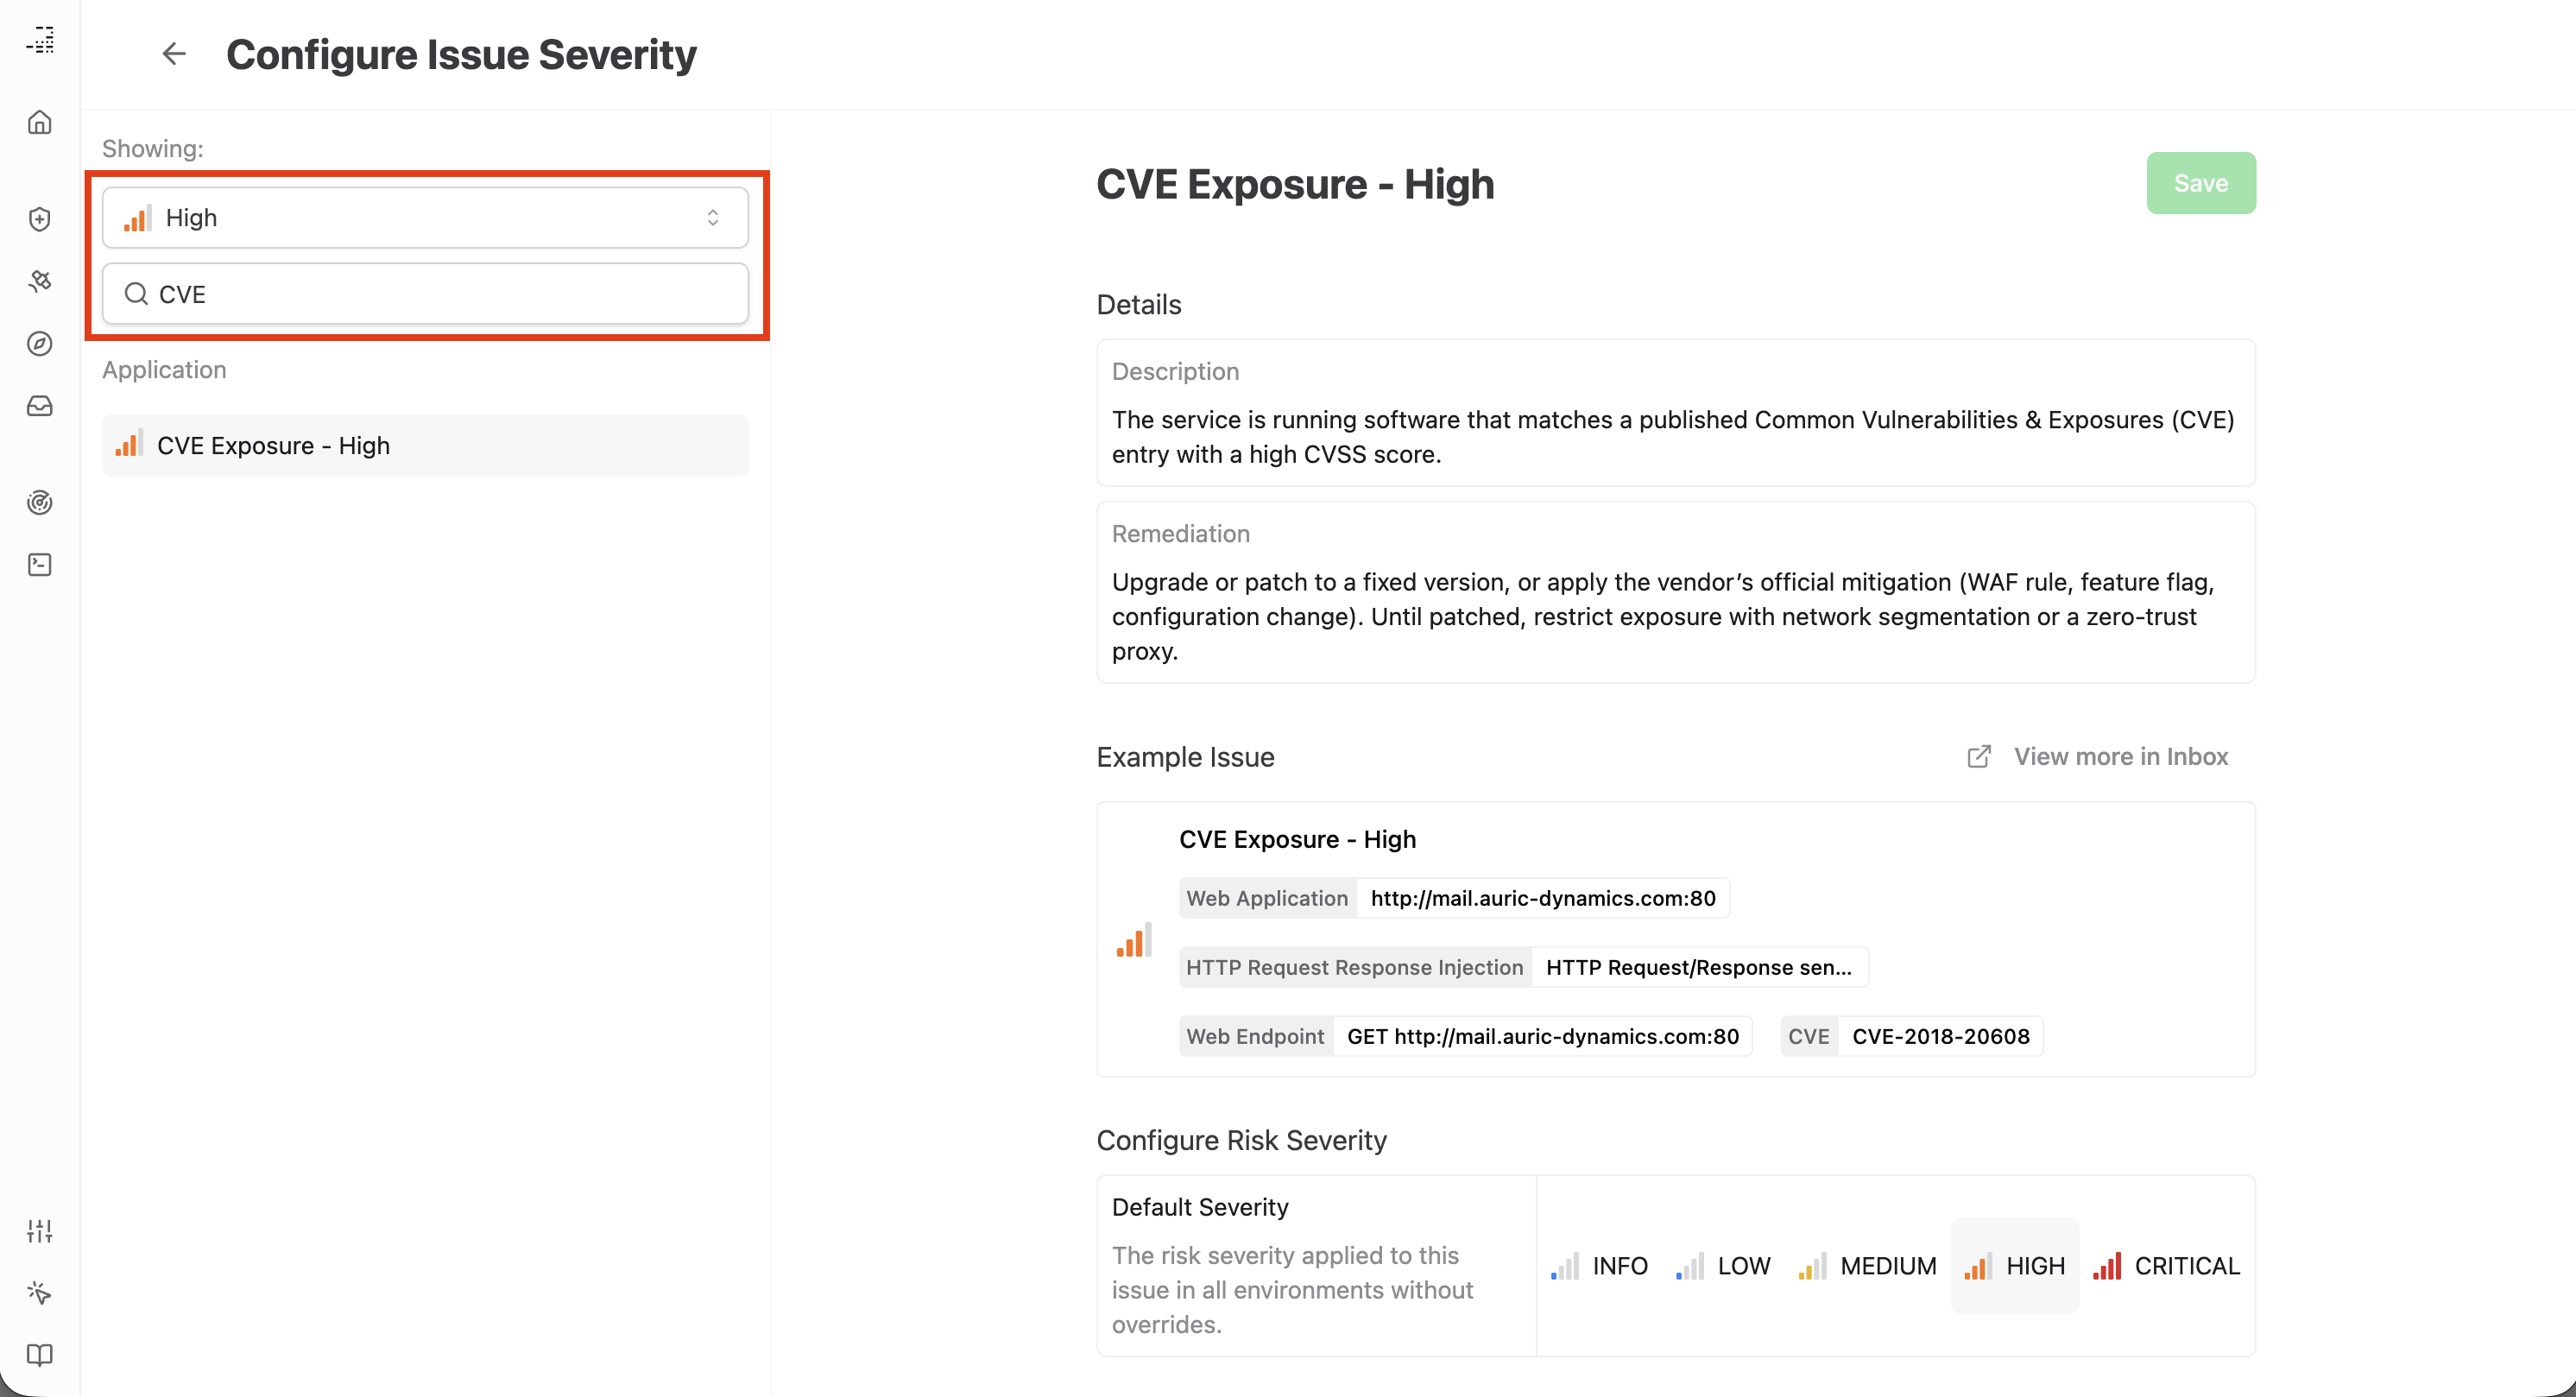Screen dimensions: 2576x1397
Task: Set default severity to LOW
Action: (1724, 1266)
